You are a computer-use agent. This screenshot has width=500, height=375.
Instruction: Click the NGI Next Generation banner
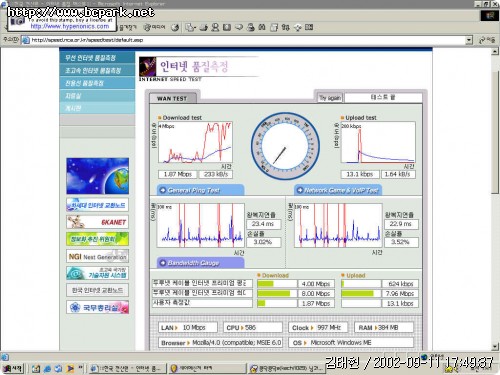(97, 257)
